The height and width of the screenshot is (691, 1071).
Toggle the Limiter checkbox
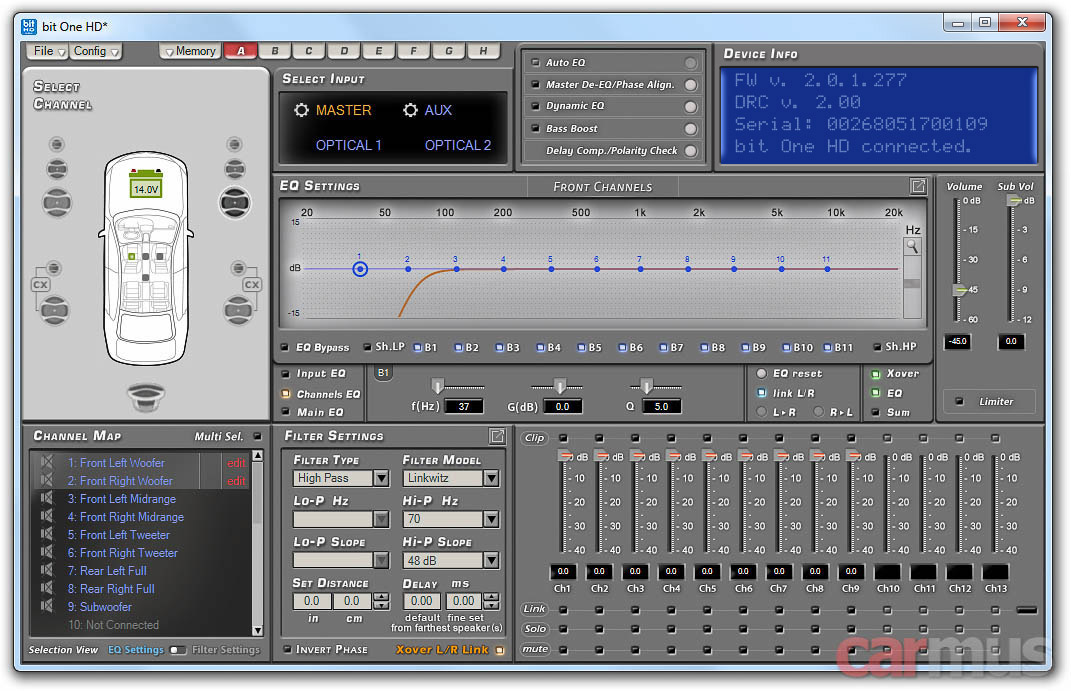click(x=959, y=401)
